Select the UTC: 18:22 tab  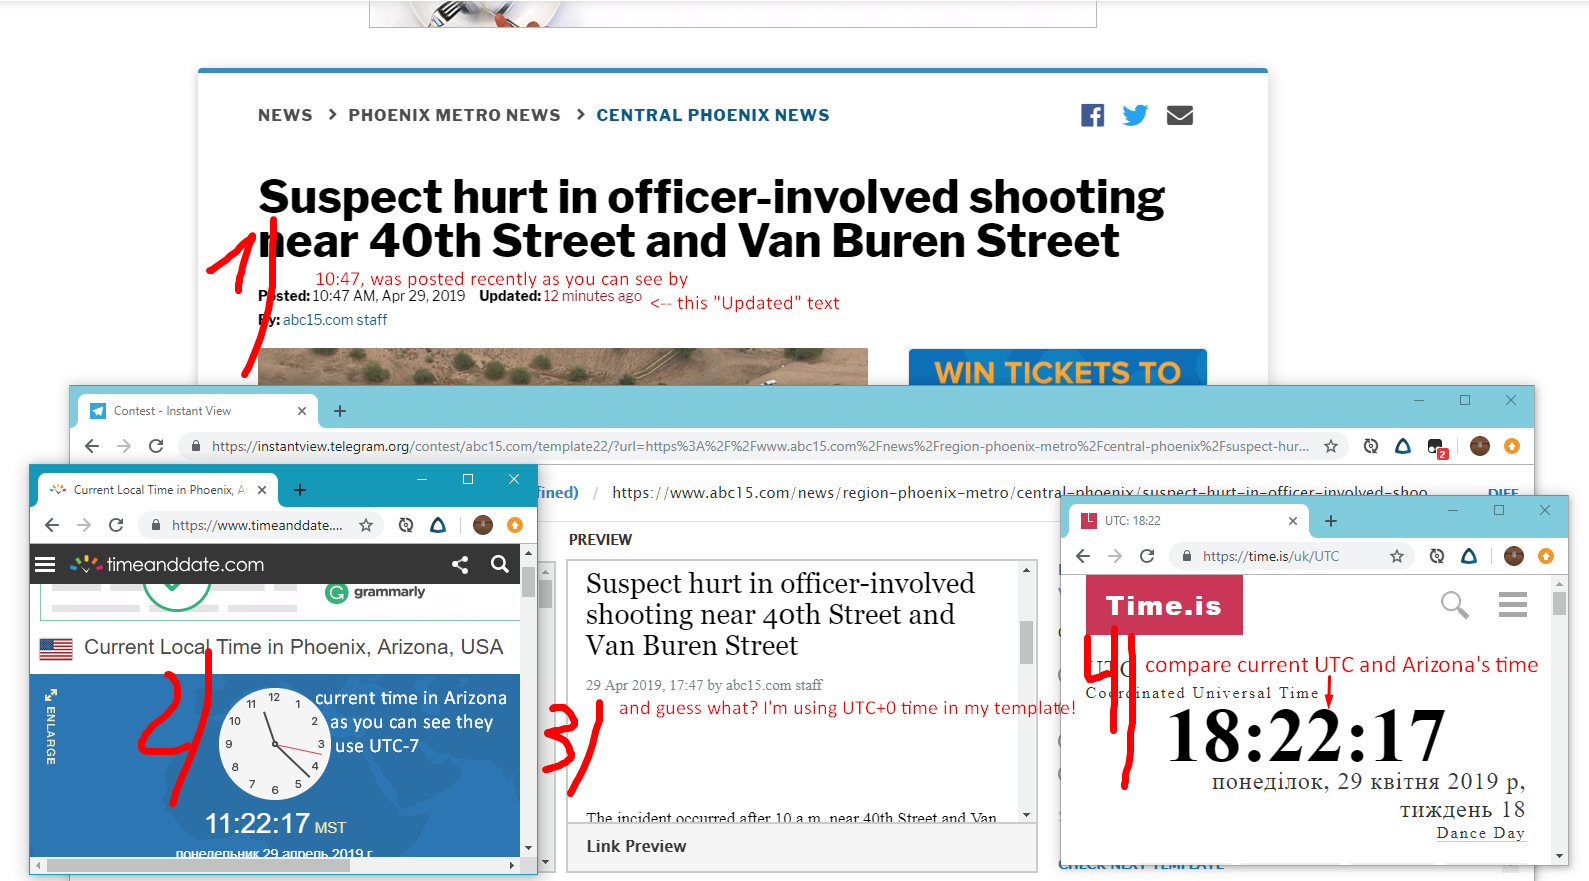pos(1190,521)
